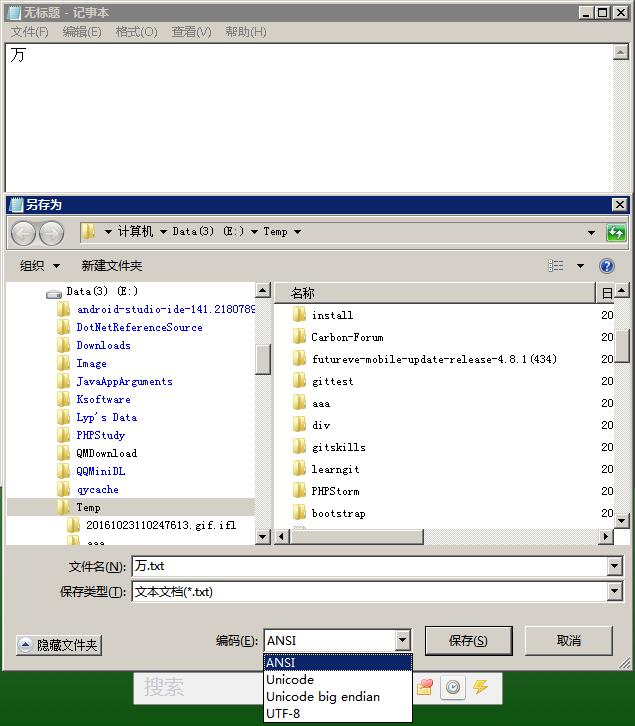Close the 另存为 dialog
This screenshot has height=726, width=635.
(x=619, y=205)
